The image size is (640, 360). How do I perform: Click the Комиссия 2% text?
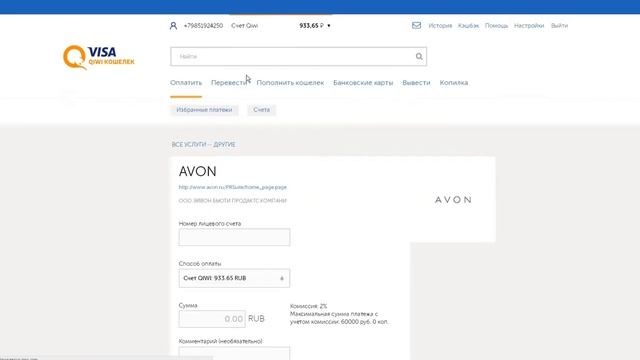(309, 306)
